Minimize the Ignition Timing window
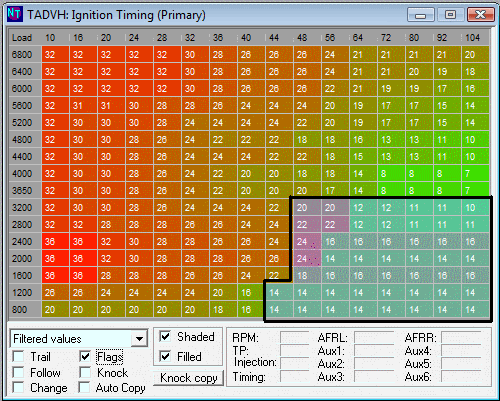The height and width of the screenshot is (401, 500). (420, 15)
